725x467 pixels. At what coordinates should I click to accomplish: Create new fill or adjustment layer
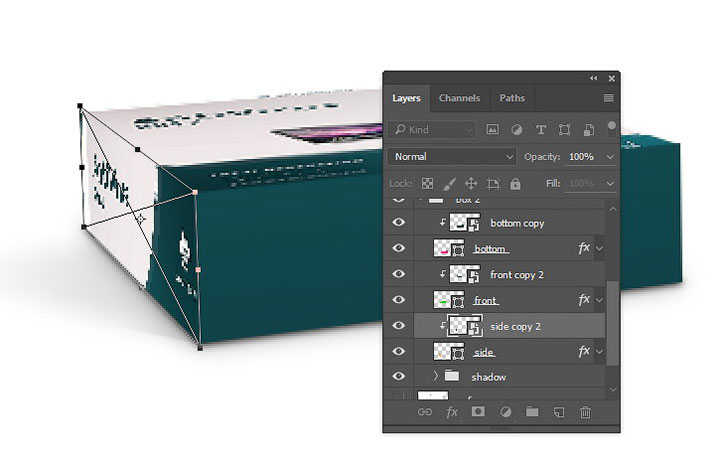[505, 412]
